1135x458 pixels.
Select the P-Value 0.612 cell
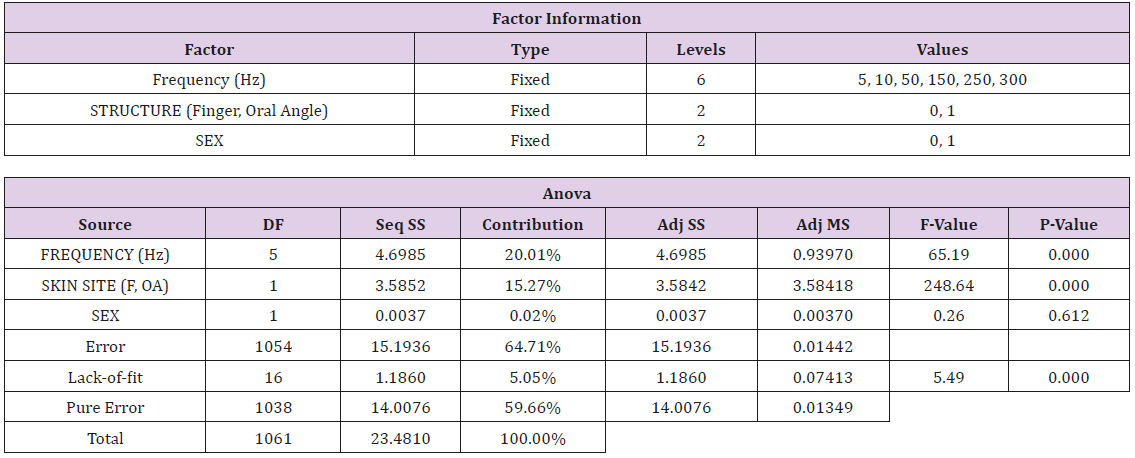pyautogui.click(x=1067, y=316)
